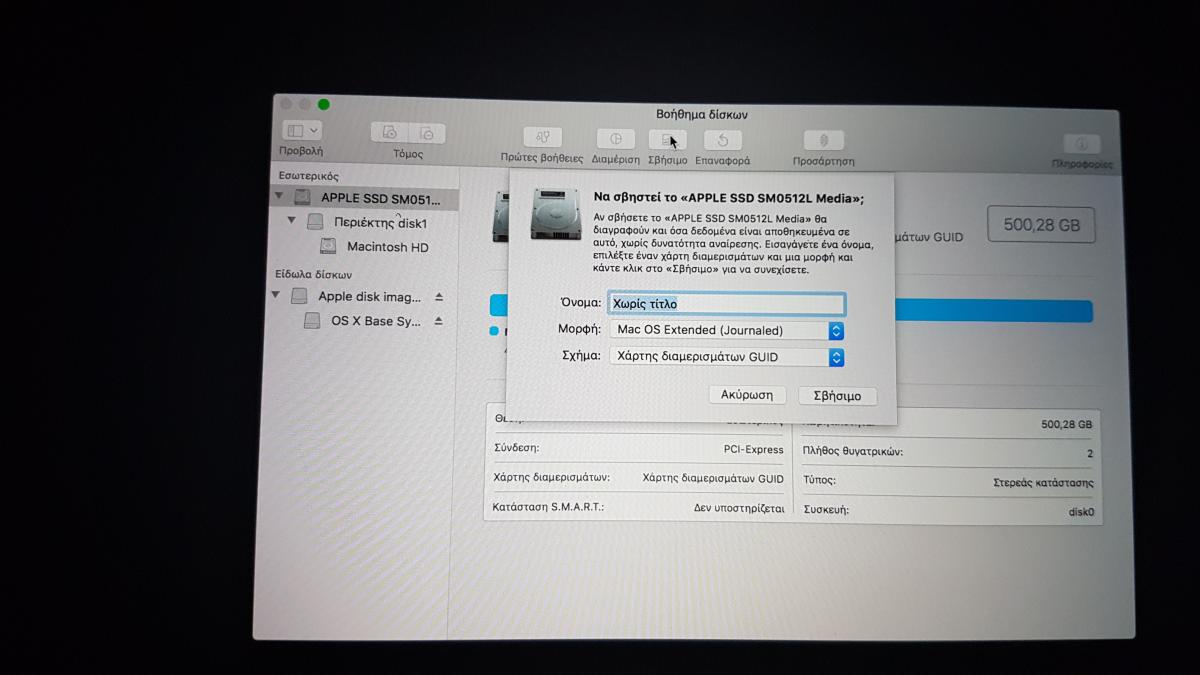Click the Όνομα name text field
This screenshot has width=1200, height=675.
(x=727, y=303)
